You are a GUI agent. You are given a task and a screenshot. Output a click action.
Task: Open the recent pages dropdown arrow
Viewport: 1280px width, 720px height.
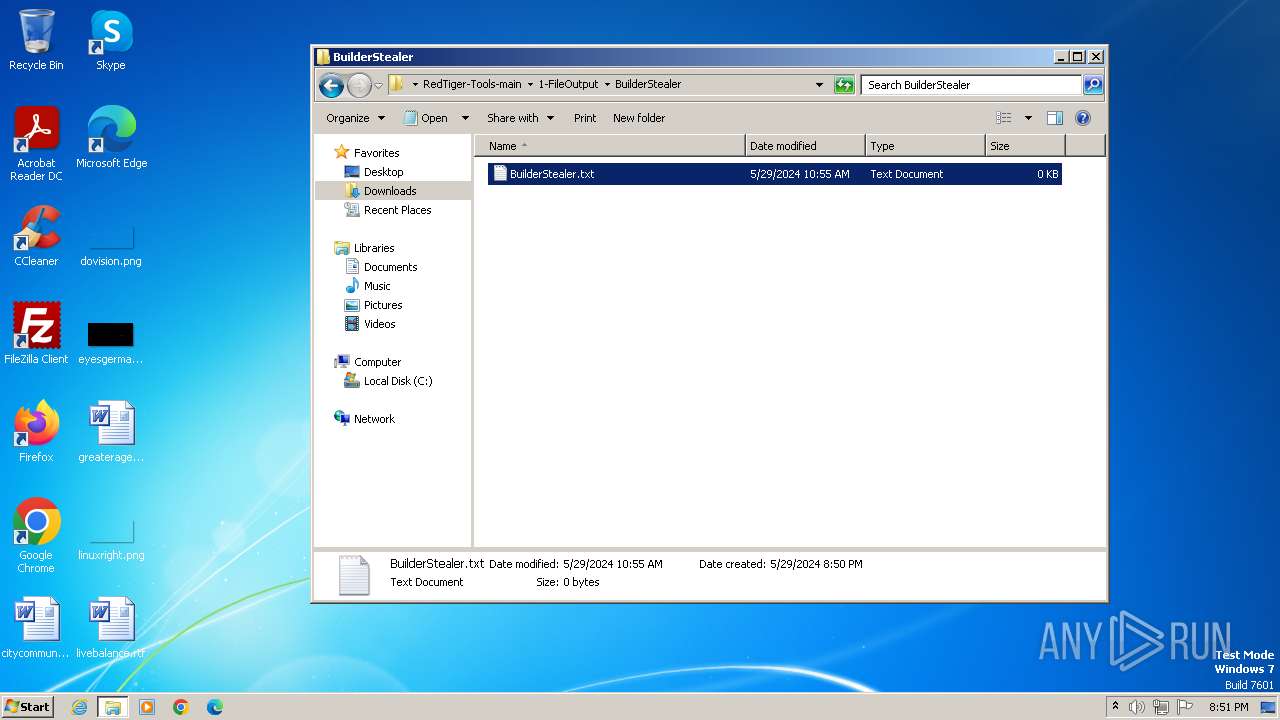(x=378, y=86)
